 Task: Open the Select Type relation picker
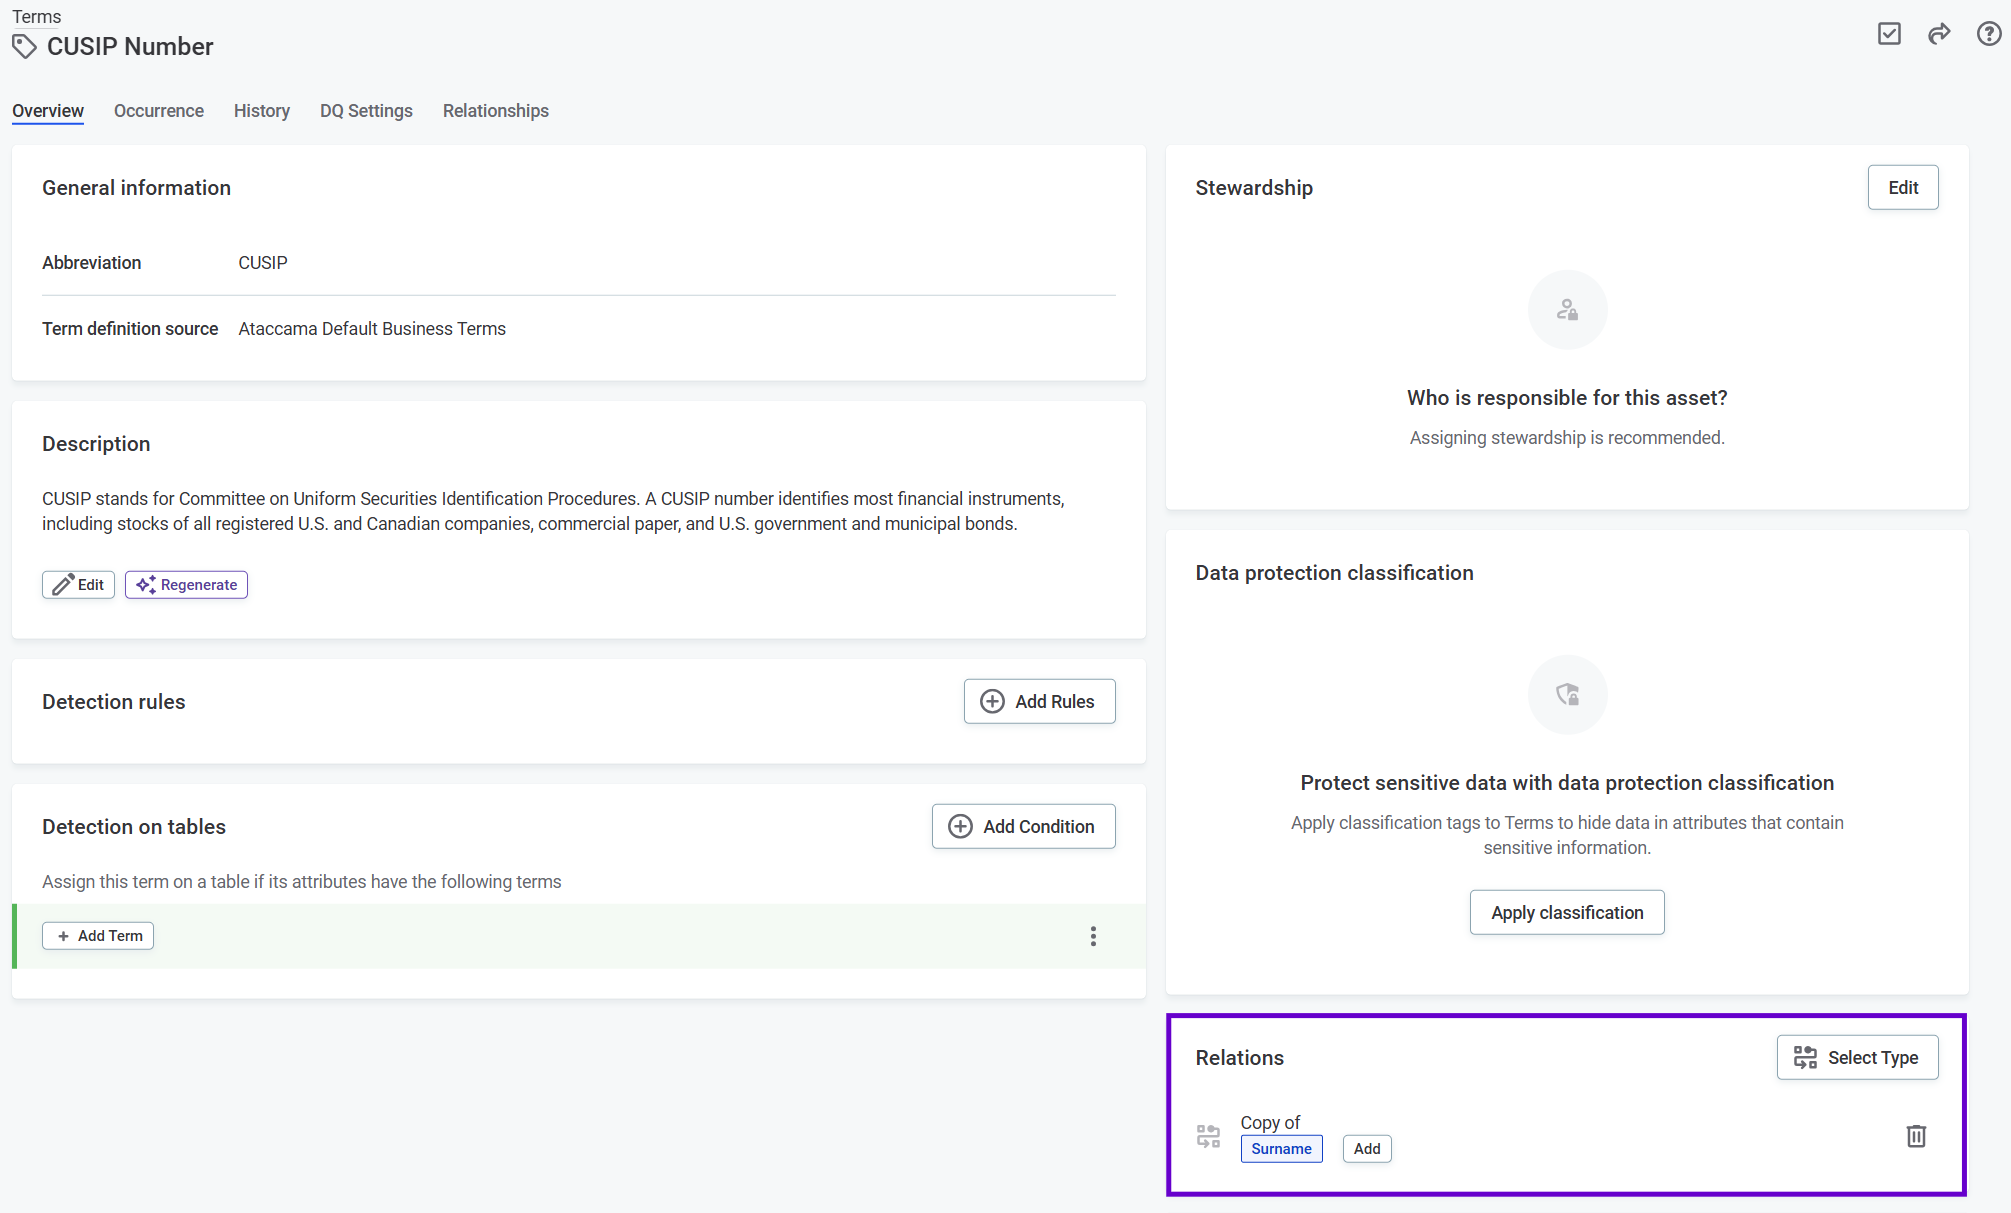click(1857, 1057)
